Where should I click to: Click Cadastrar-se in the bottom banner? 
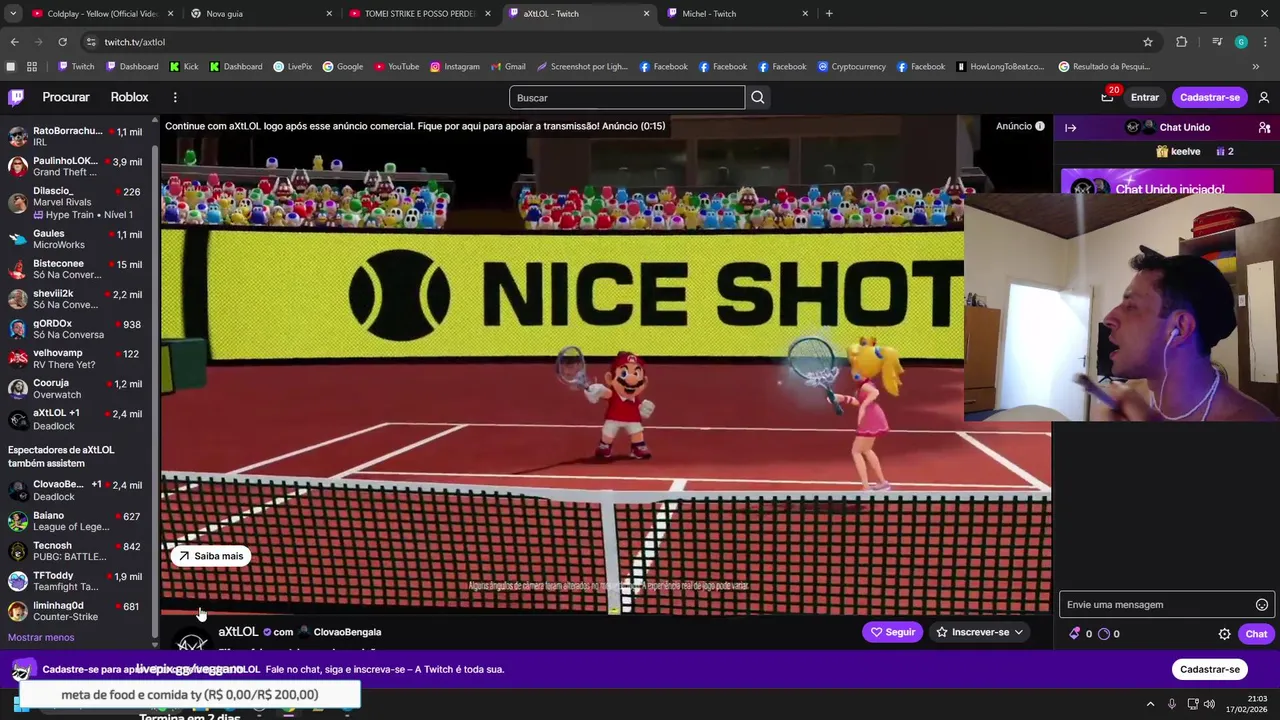click(x=1210, y=669)
